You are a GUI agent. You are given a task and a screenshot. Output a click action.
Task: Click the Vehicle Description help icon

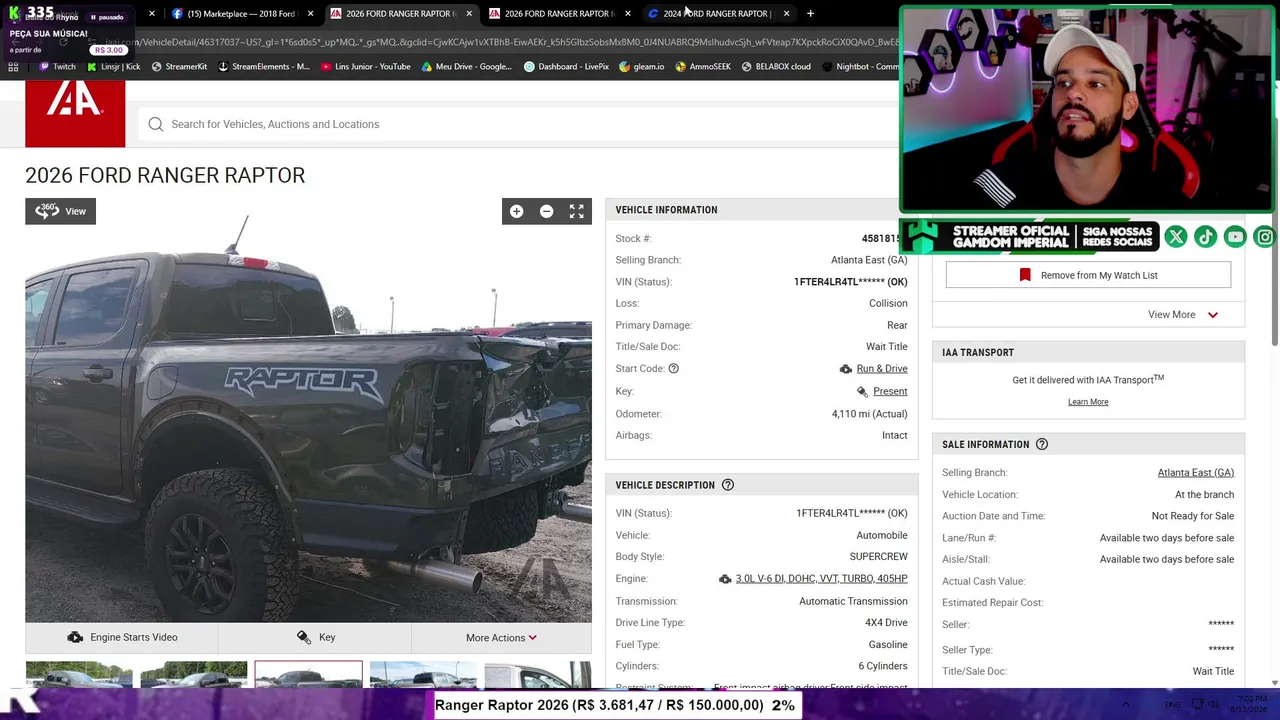click(x=728, y=485)
